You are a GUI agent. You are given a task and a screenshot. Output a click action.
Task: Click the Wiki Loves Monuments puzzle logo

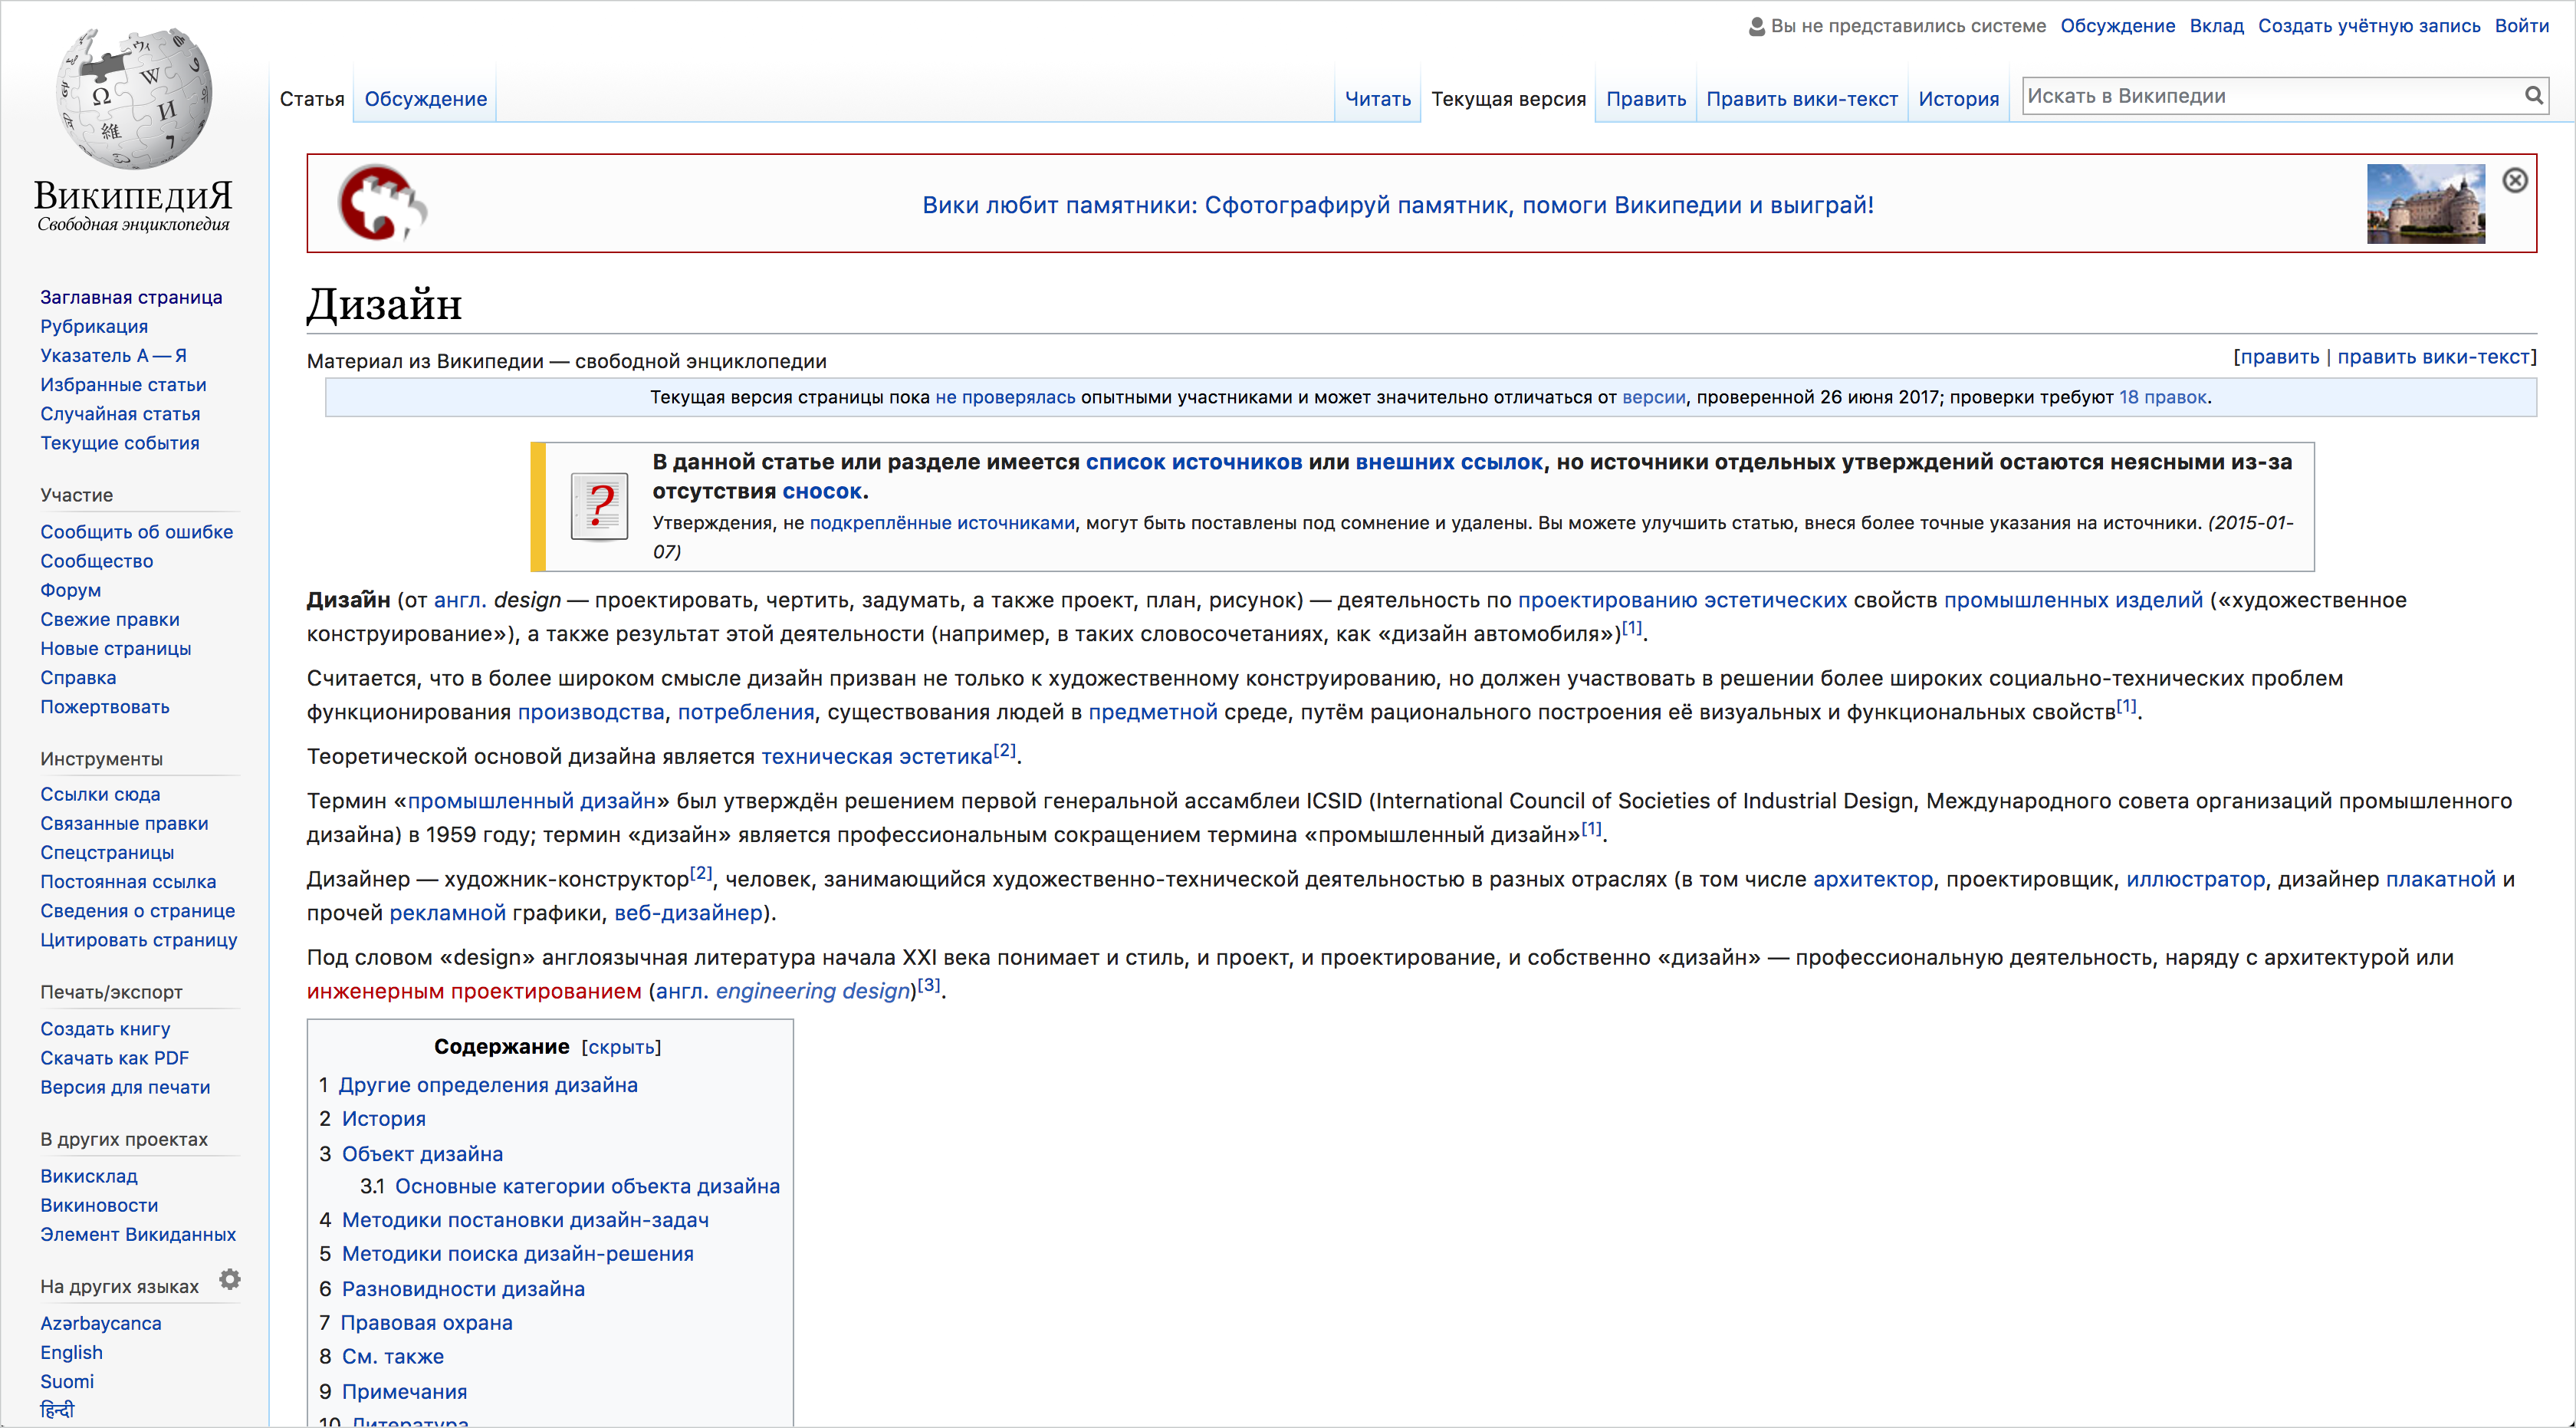coord(383,203)
